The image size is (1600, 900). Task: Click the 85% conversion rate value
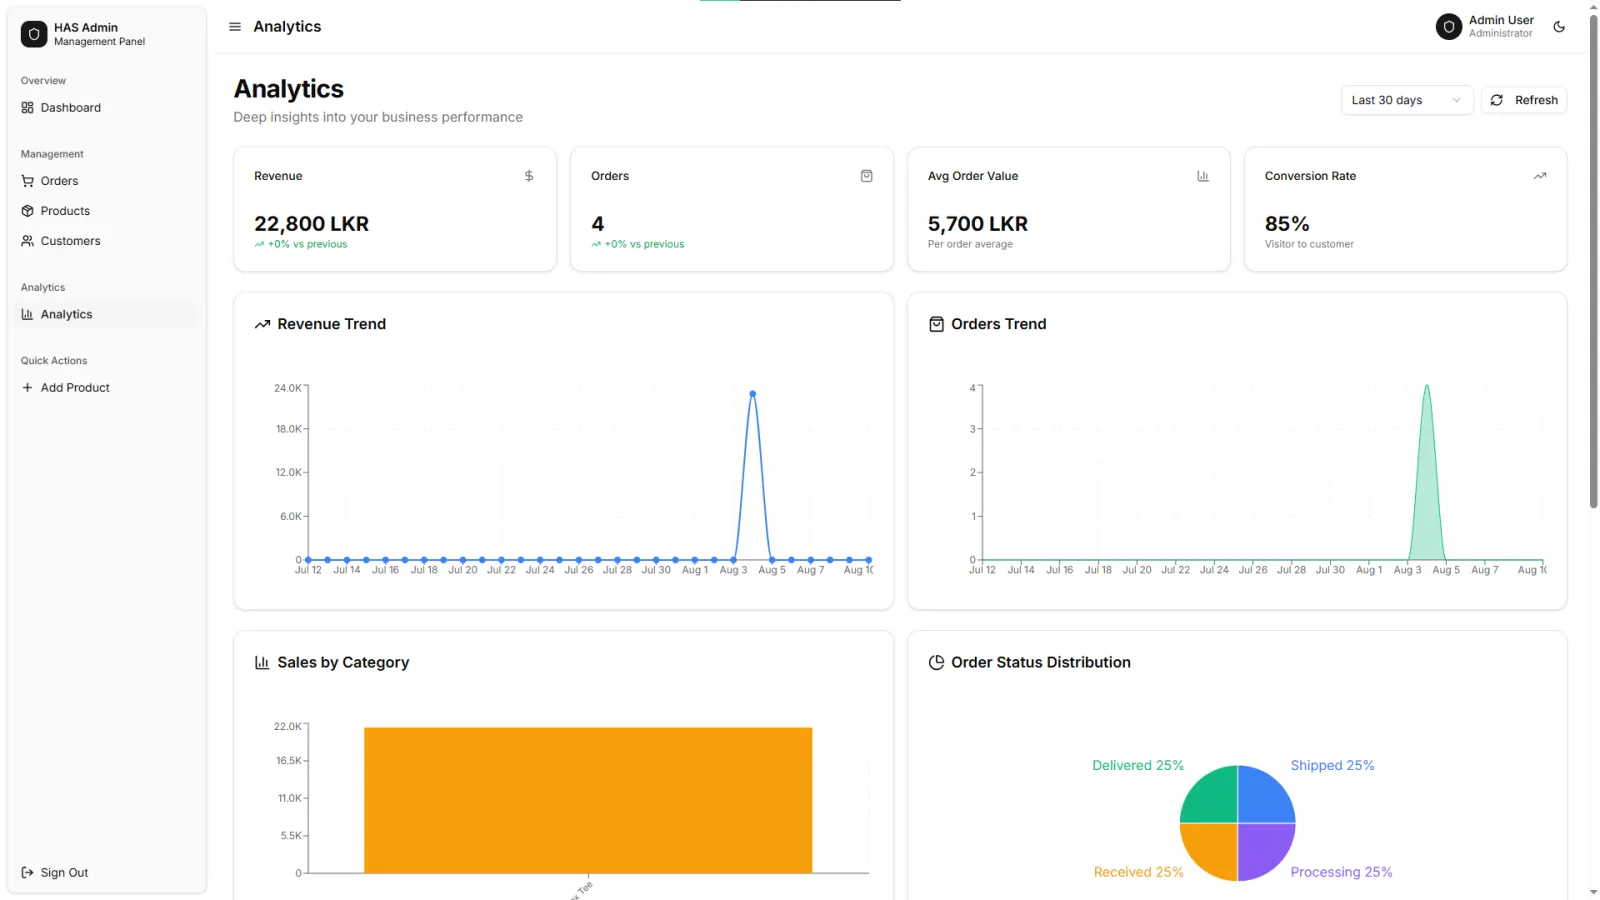tap(1287, 224)
